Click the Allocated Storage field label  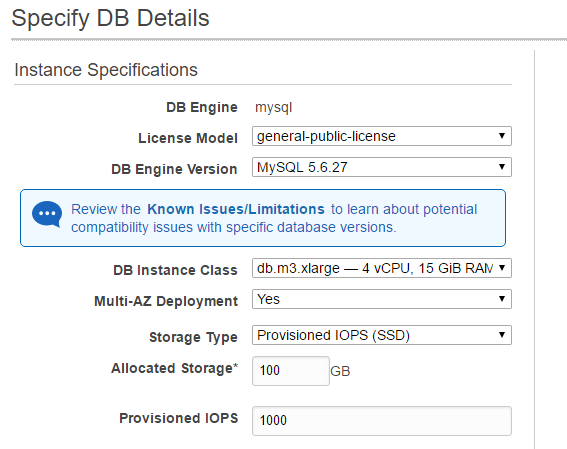[x=174, y=368]
